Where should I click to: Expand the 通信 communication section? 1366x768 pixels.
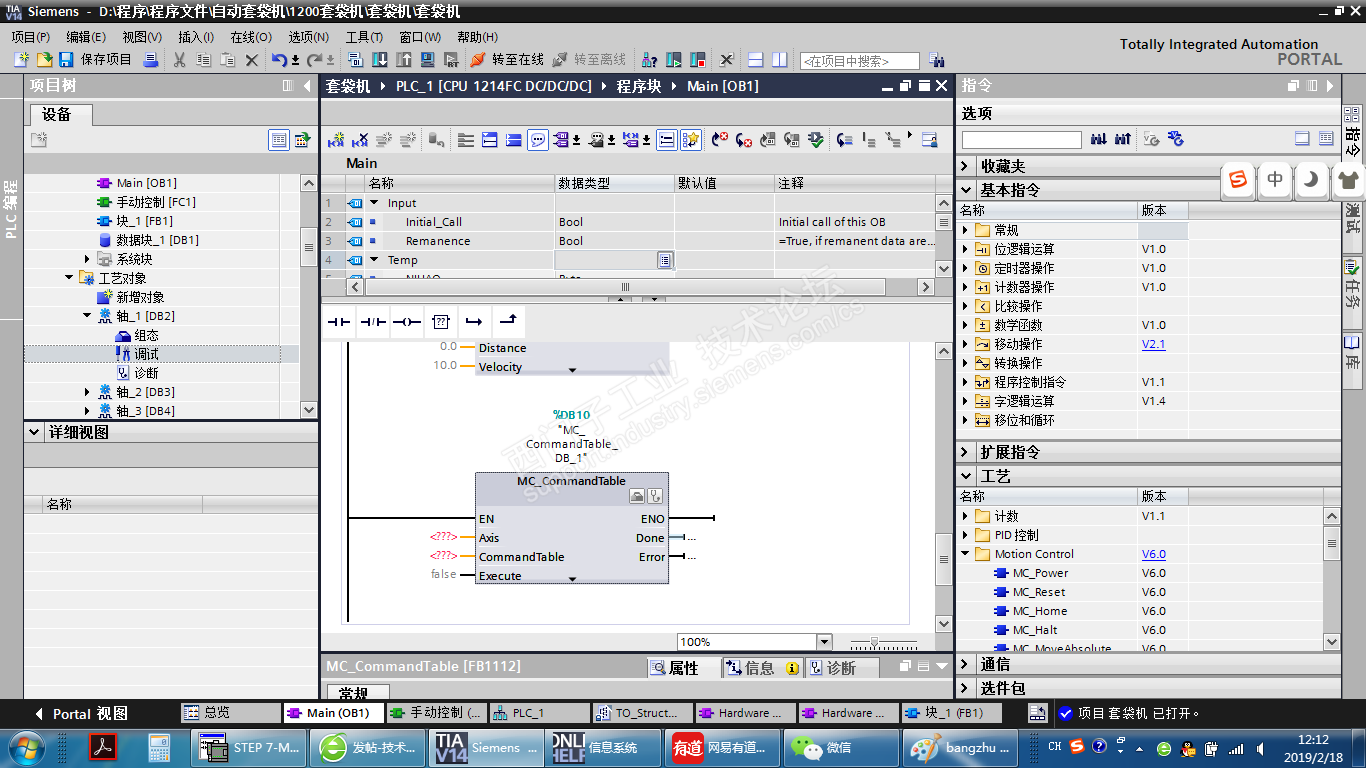tap(966, 664)
